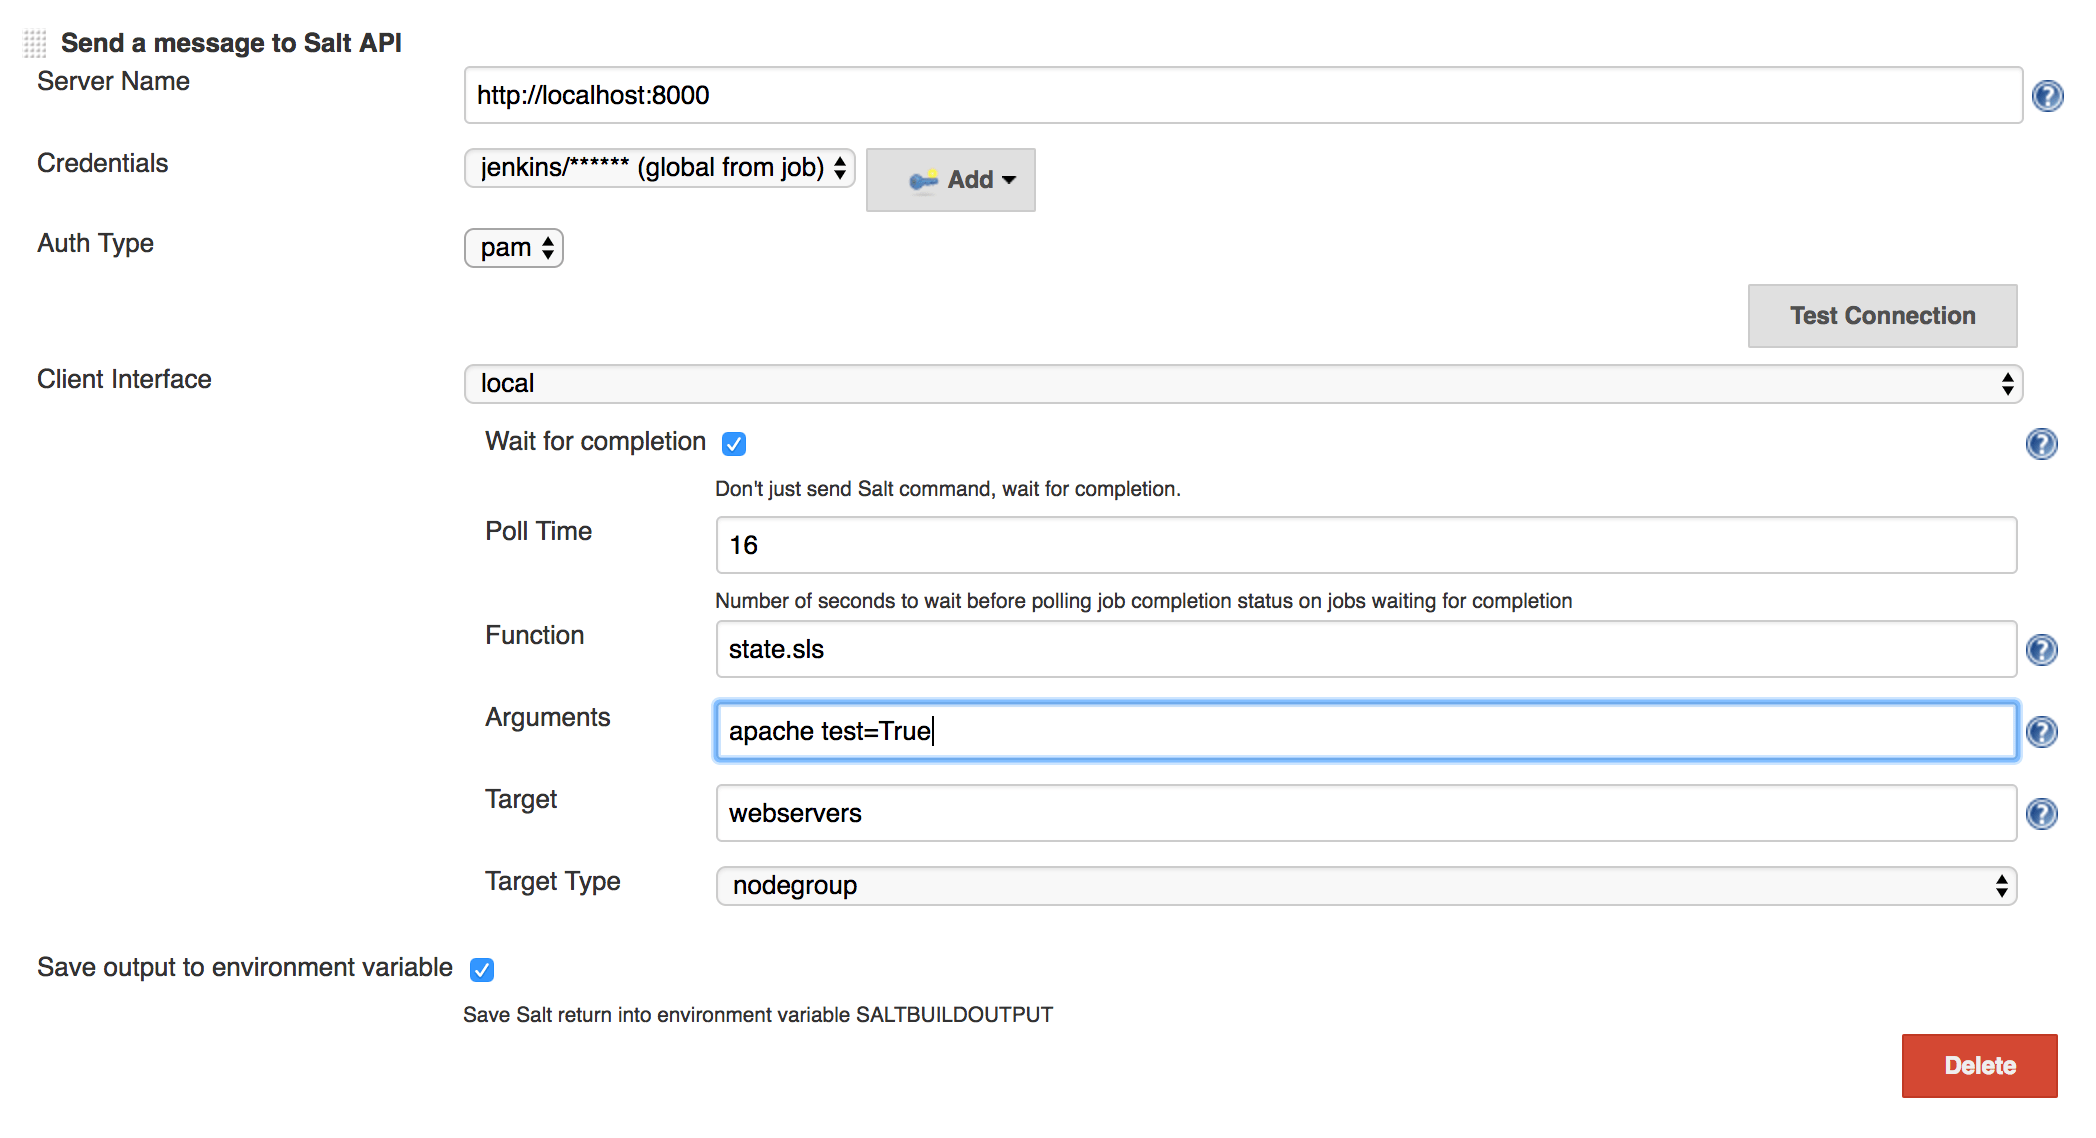Open help for the Server Name field
The image size is (2096, 1138).
pos(2048,95)
